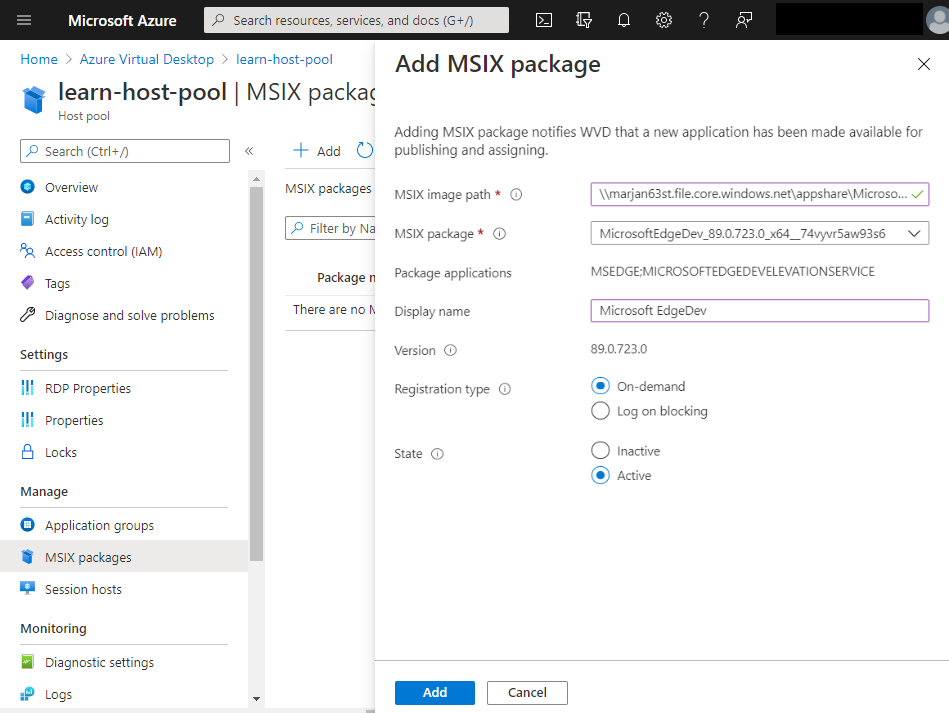Click the host pool cube icon

pos(34,99)
